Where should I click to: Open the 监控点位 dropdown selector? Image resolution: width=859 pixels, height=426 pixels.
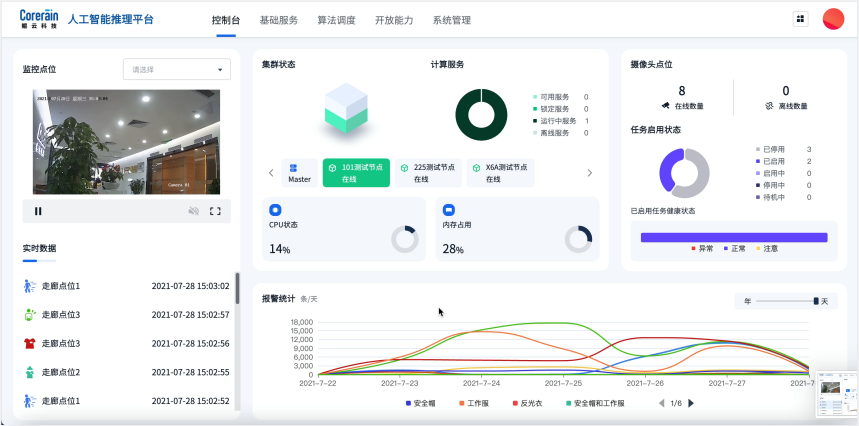coord(176,69)
